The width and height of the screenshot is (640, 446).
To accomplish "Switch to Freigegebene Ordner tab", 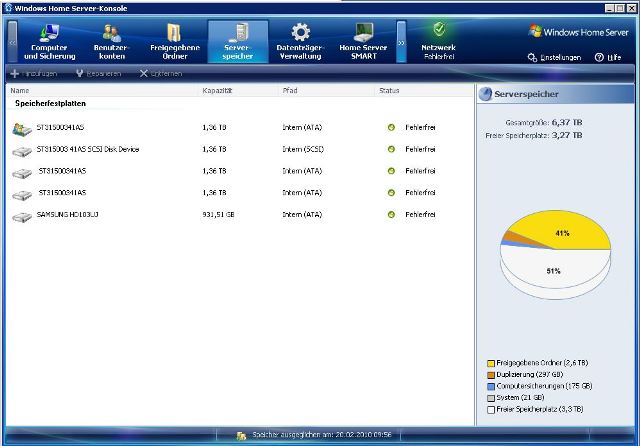I will 175,42.
